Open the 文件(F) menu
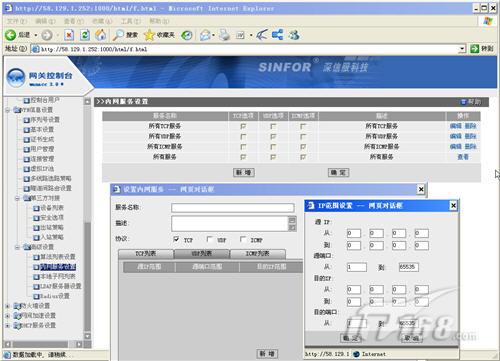Viewport: 500px width, 361px height. (17, 21)
